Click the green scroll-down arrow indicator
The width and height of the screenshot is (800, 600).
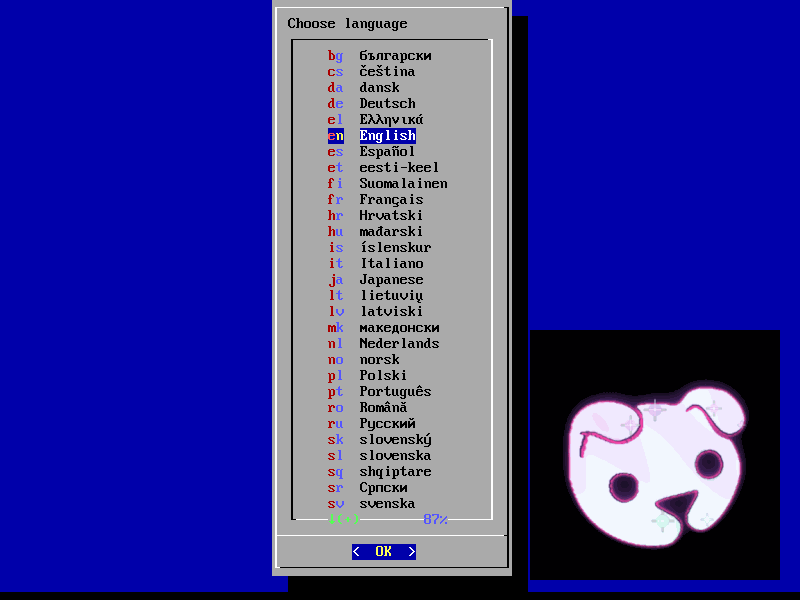click(343, 519)
